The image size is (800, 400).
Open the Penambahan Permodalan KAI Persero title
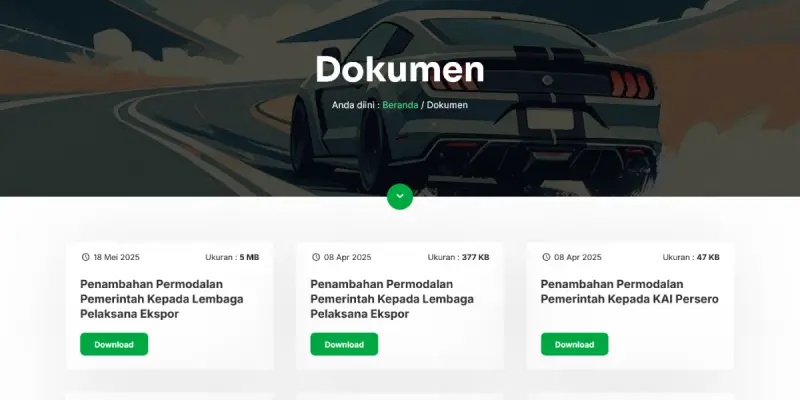[630, 291]
